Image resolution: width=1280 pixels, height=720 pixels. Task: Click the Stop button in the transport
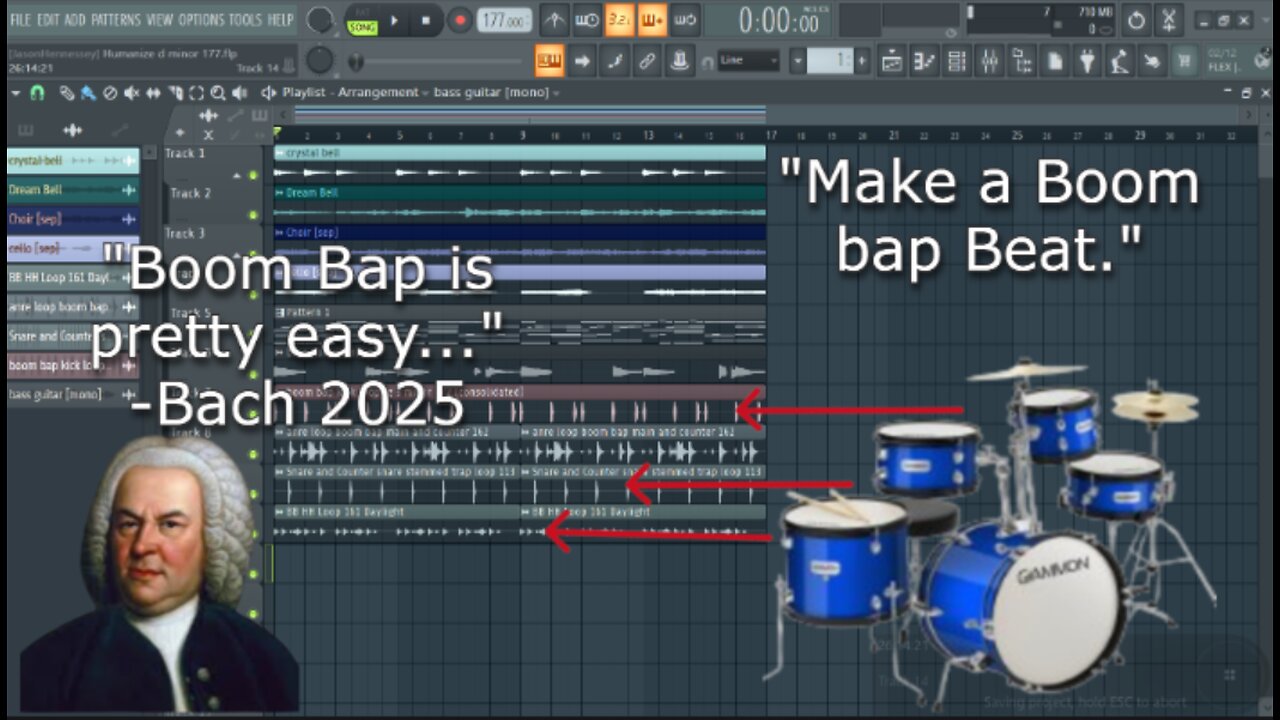(425, 20)
